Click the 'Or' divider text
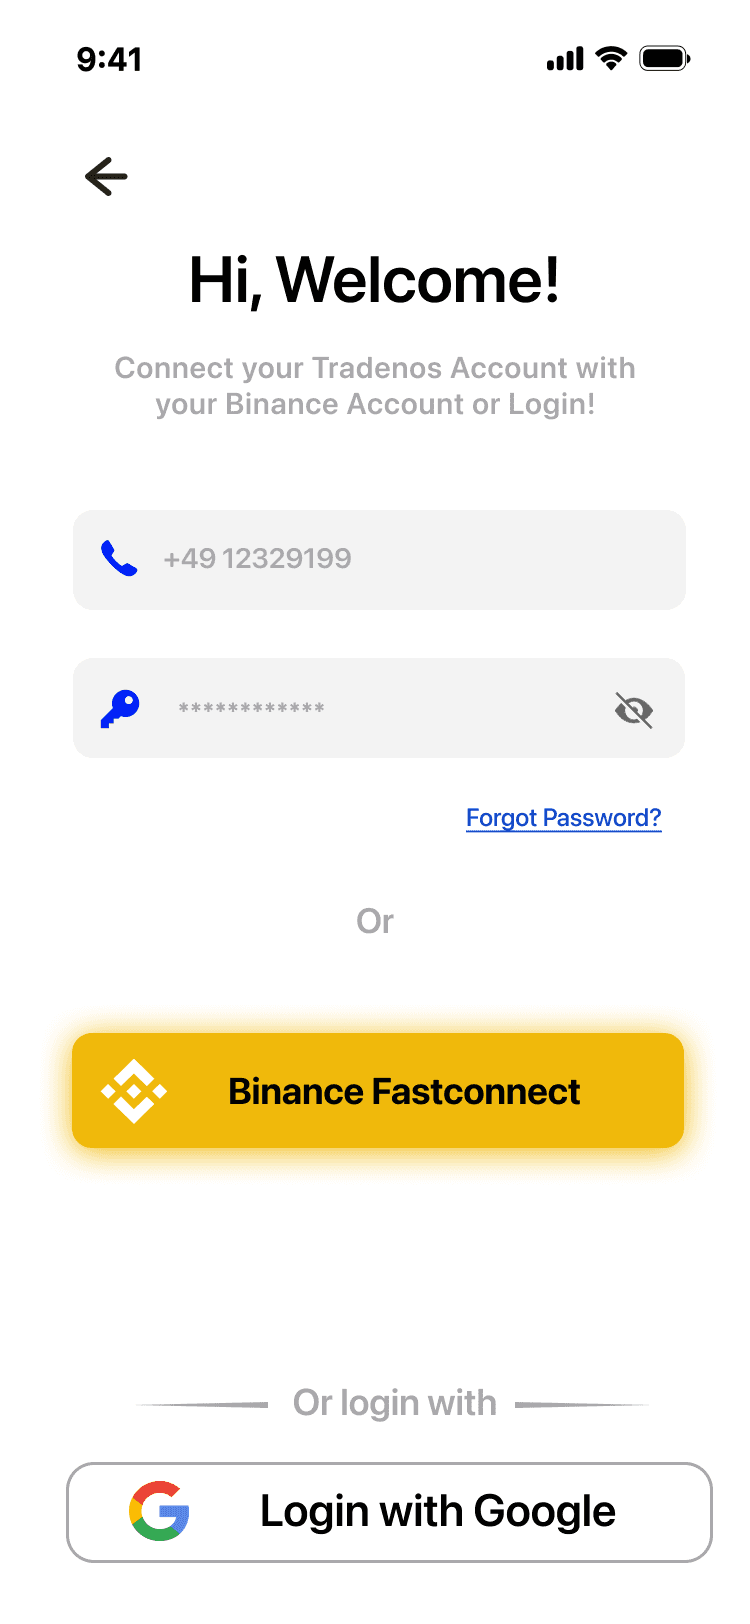Screen dimensions: 750x1624 pos(375,921)
